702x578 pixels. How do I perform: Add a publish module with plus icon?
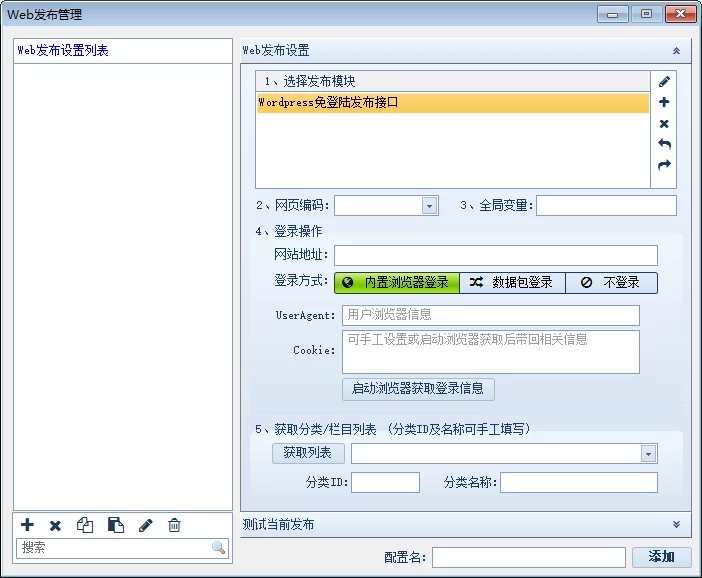click(664, 102)
